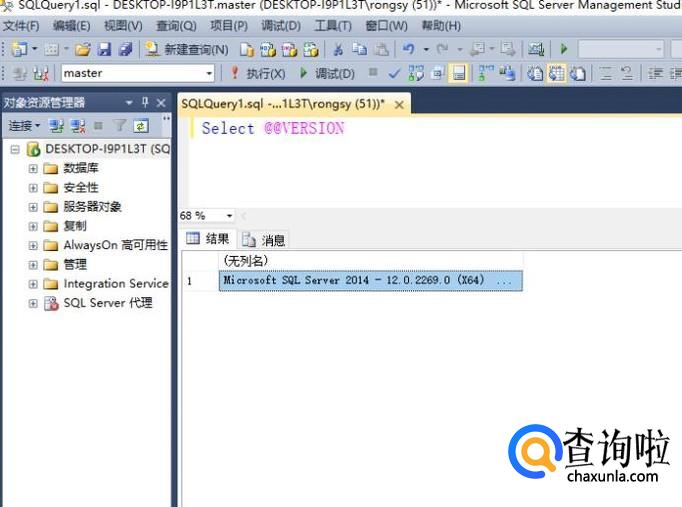Click the MDX query icon
Screen dimensions: 682x507
tap(268, 50)
